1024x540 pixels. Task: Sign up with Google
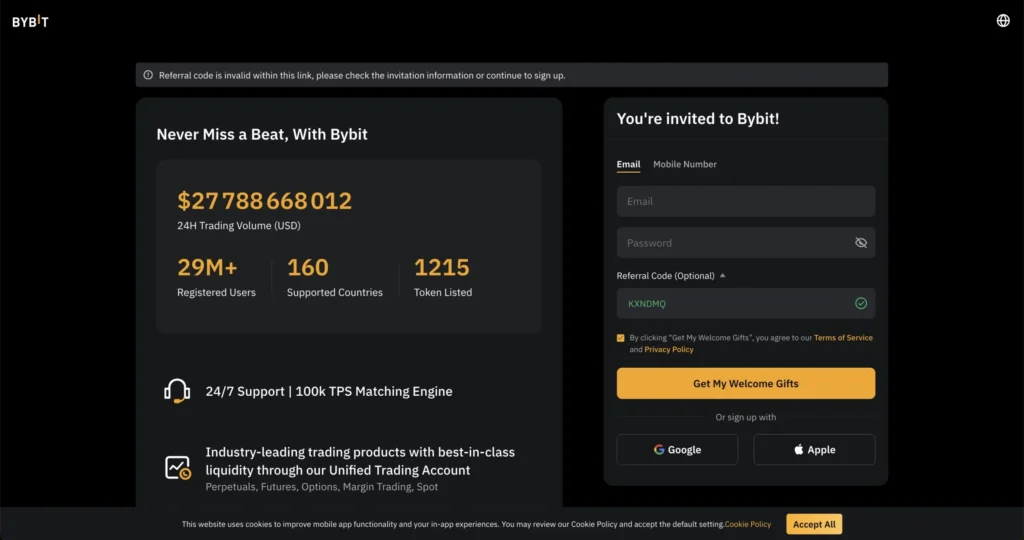677,450
